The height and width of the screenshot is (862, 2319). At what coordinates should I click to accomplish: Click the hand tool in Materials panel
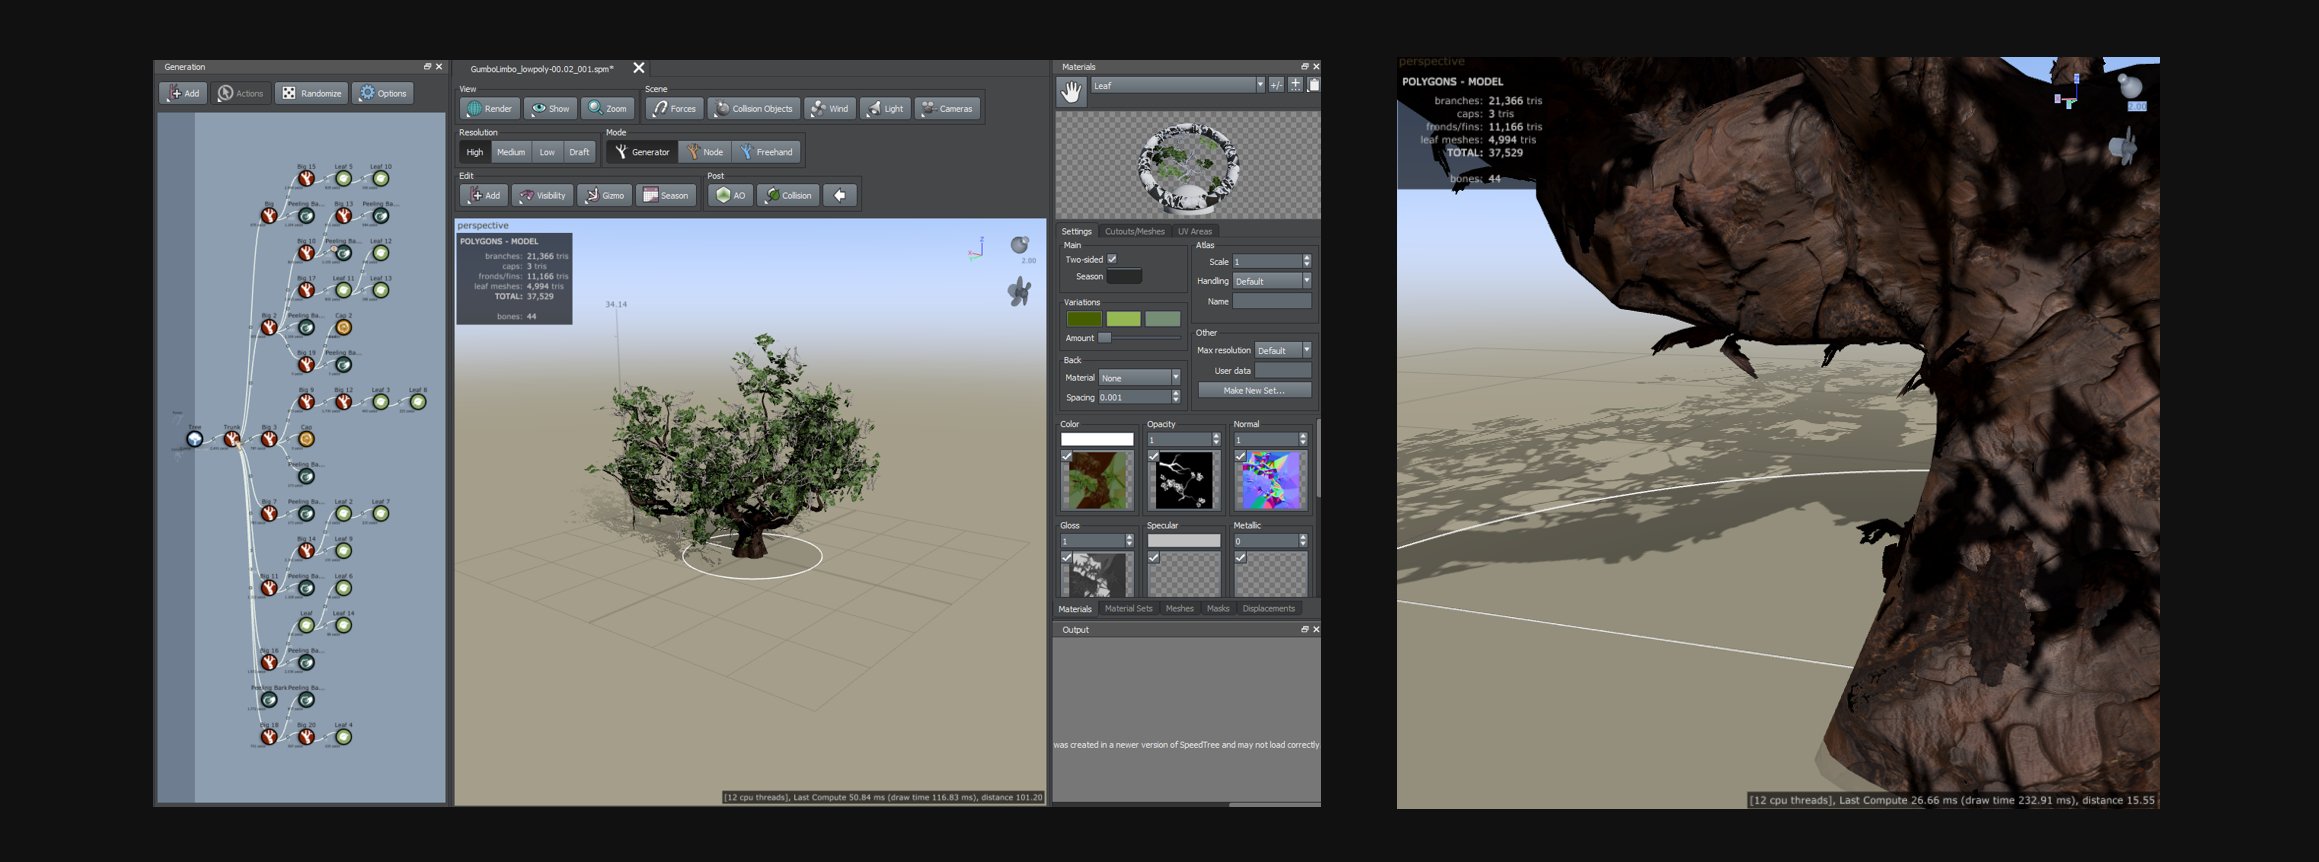click(x=1071, y=92)
